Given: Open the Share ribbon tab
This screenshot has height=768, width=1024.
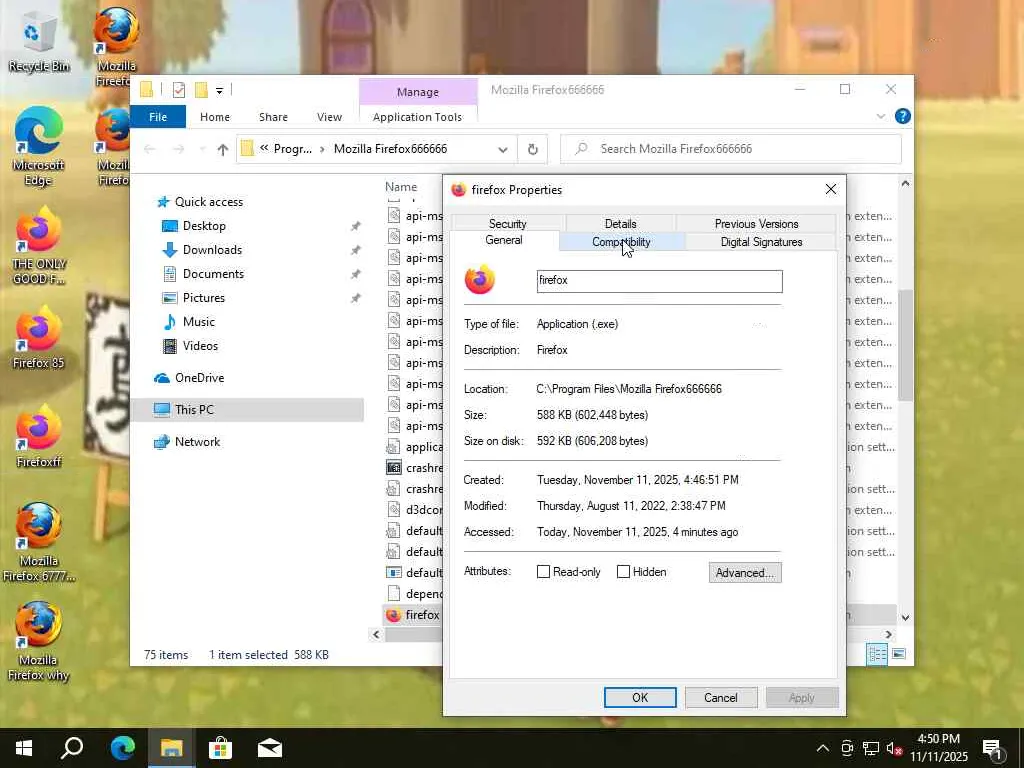Looking at the screenshot, I should tap(273, 117).
